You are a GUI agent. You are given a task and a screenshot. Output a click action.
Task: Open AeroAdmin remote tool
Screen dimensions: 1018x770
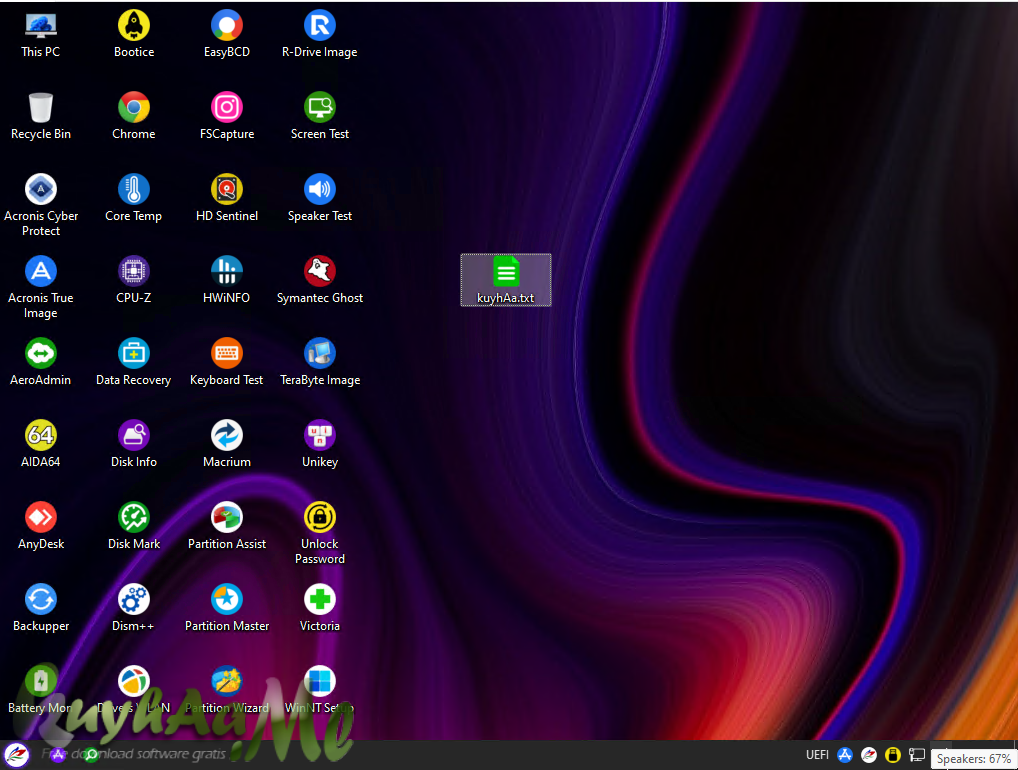[40, 362]
